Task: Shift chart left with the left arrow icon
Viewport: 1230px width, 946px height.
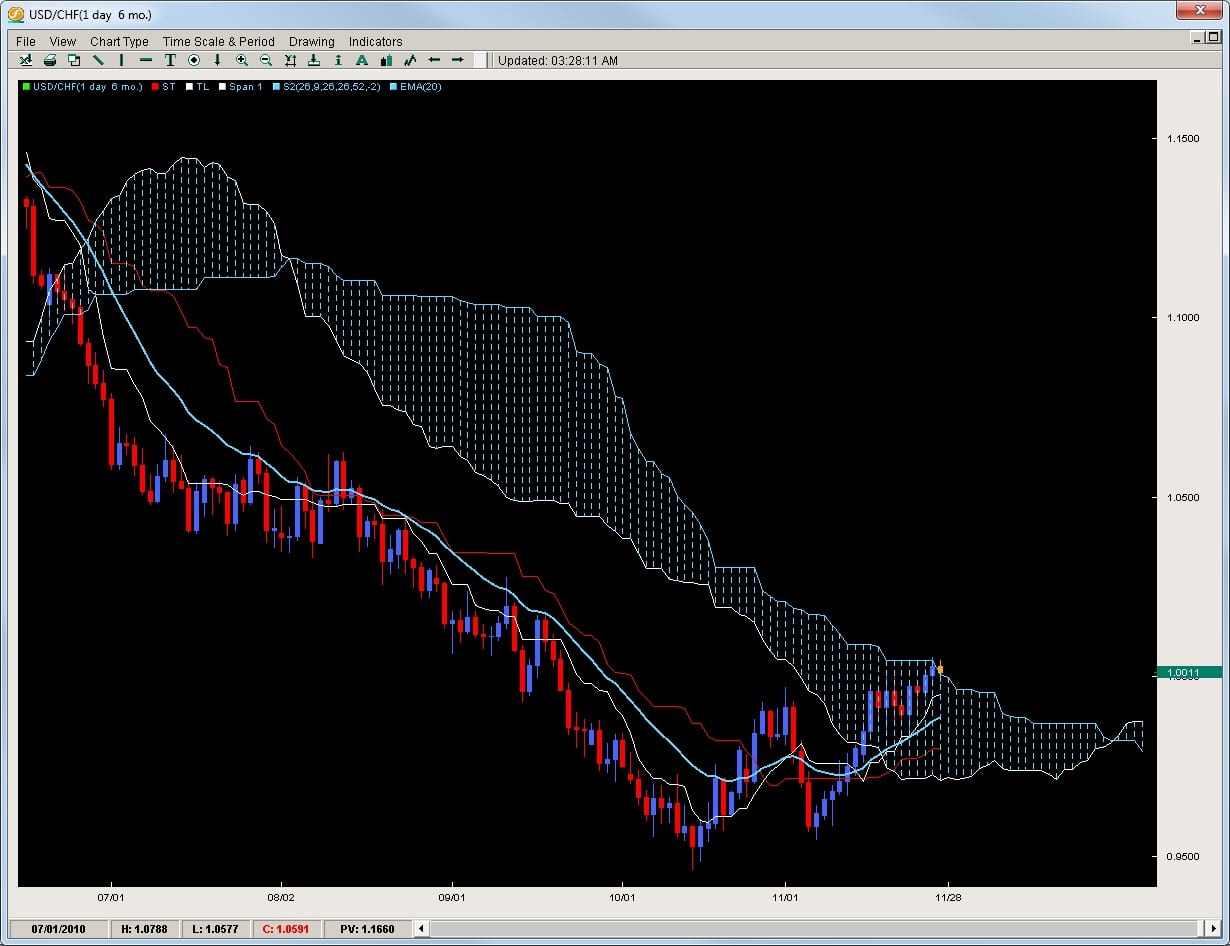Action: coord(434,60)
